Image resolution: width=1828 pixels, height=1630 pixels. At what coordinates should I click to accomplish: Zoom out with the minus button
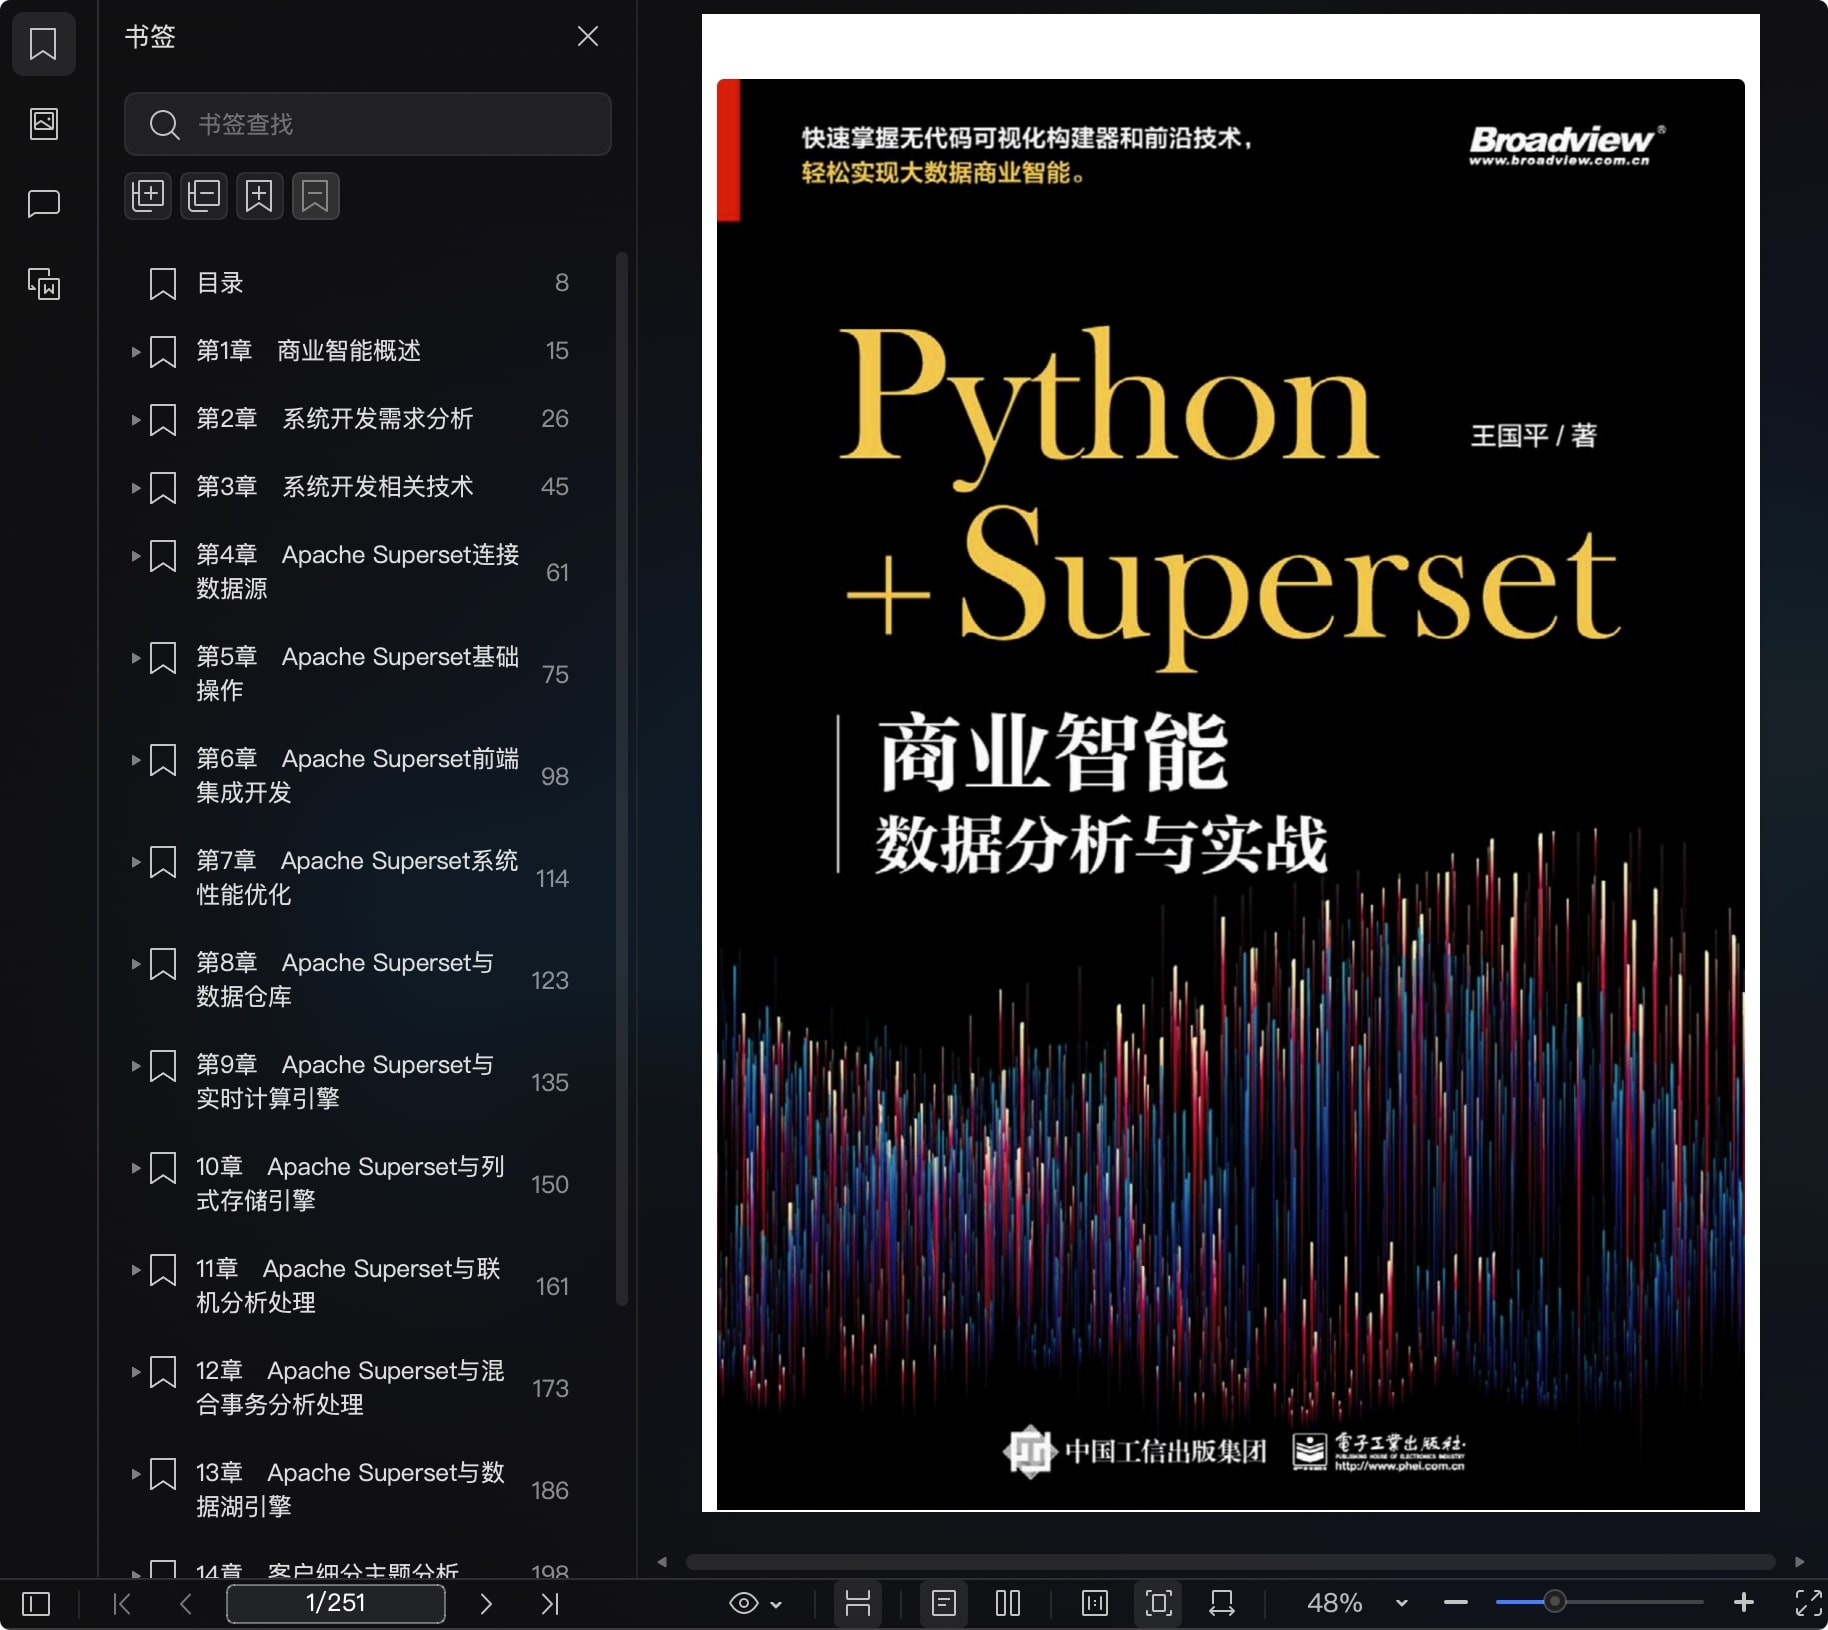pyautogui.click(x=1456, y=1603)
